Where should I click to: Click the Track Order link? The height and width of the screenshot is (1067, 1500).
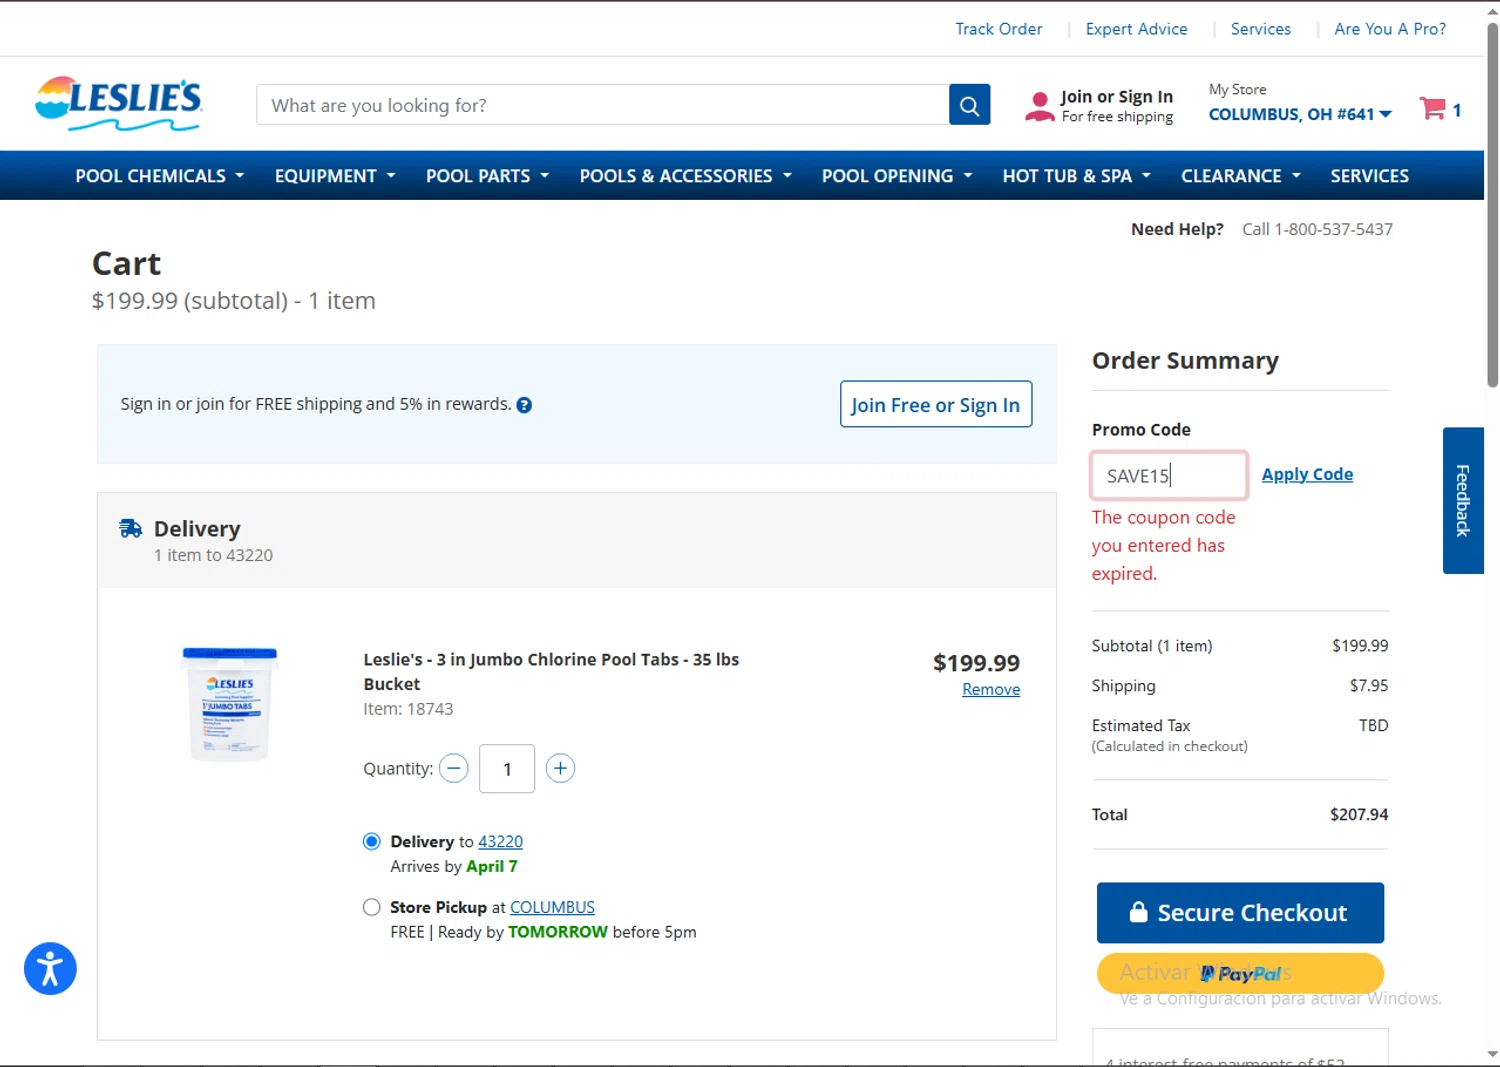(x=998, y=29)
